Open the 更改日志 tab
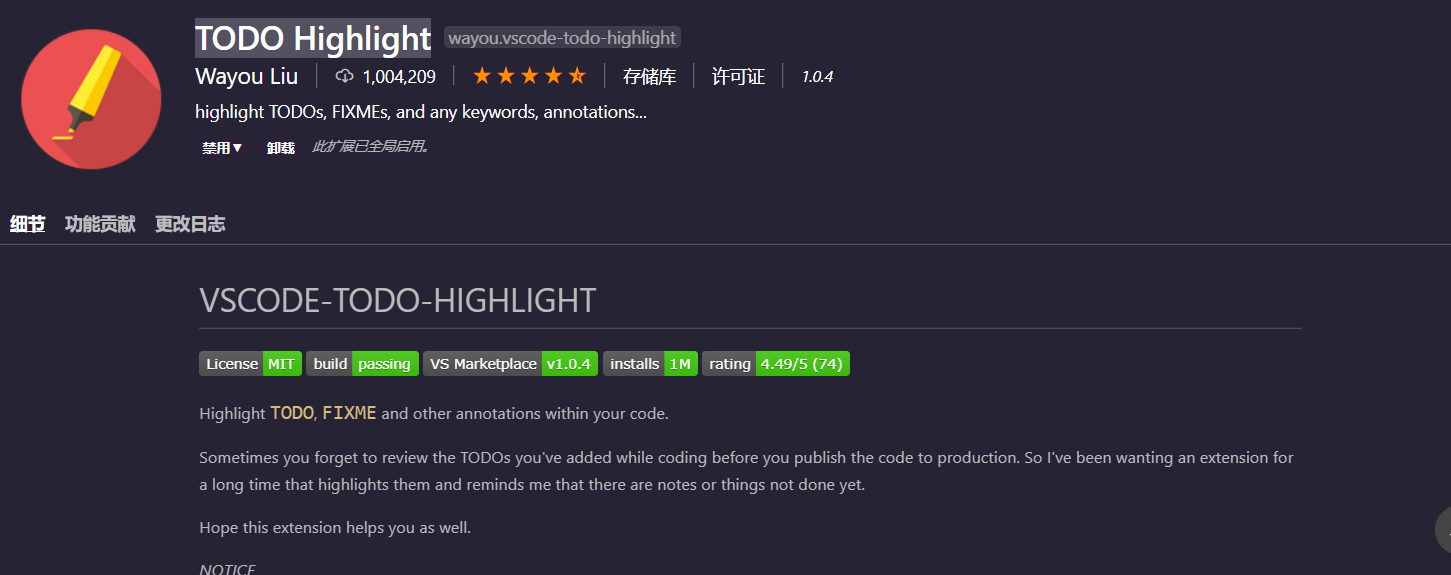 (190, 224)
